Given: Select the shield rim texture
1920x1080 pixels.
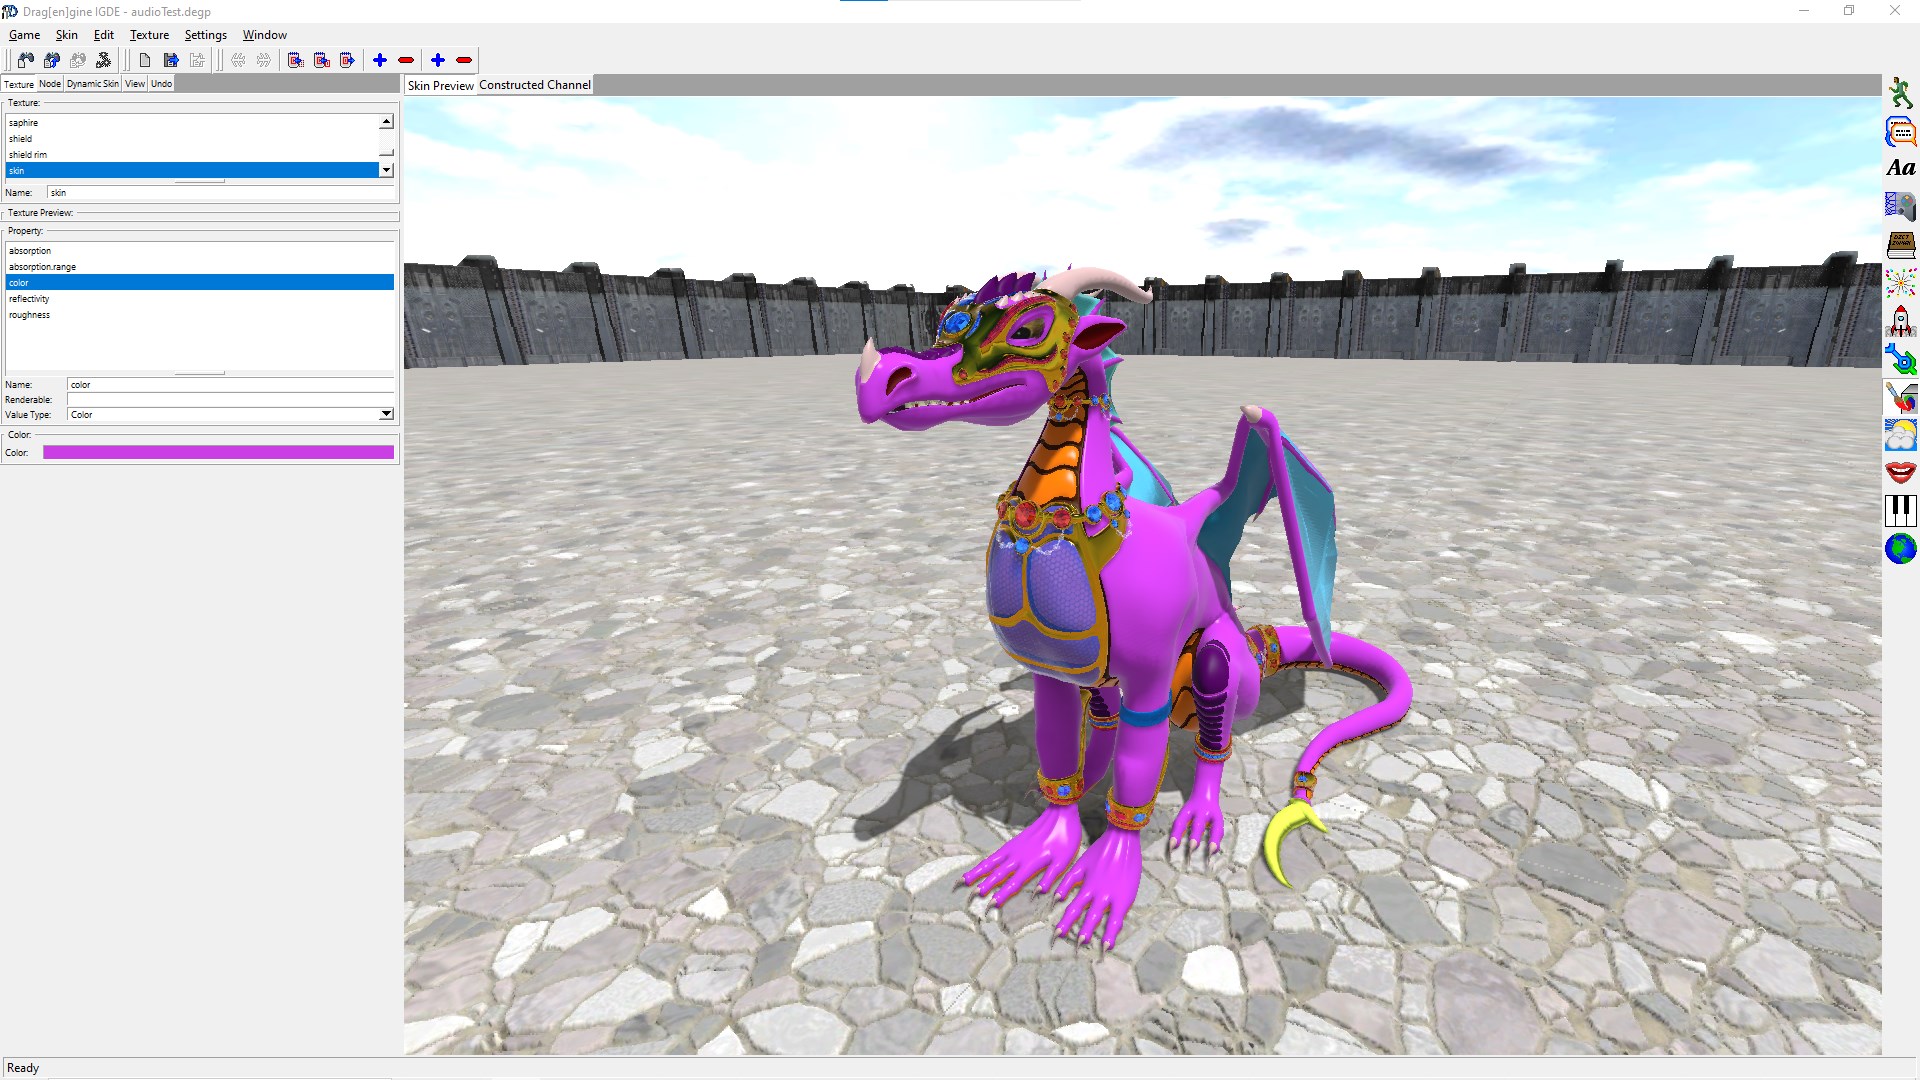Looking at the screenshot, I should 28,155.
